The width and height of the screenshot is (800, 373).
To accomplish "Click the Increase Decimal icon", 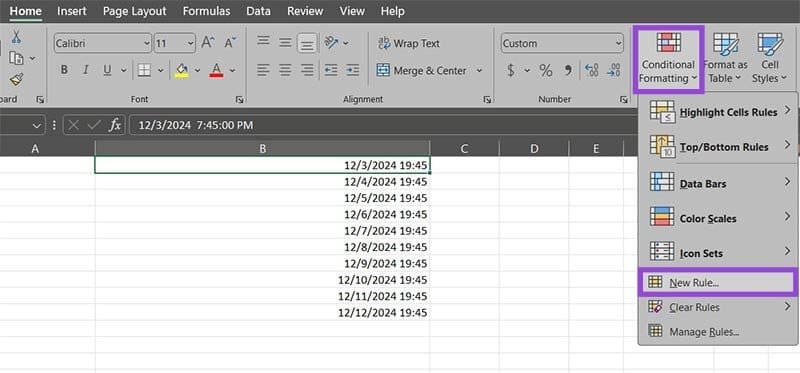I will (x=592, y=71).
